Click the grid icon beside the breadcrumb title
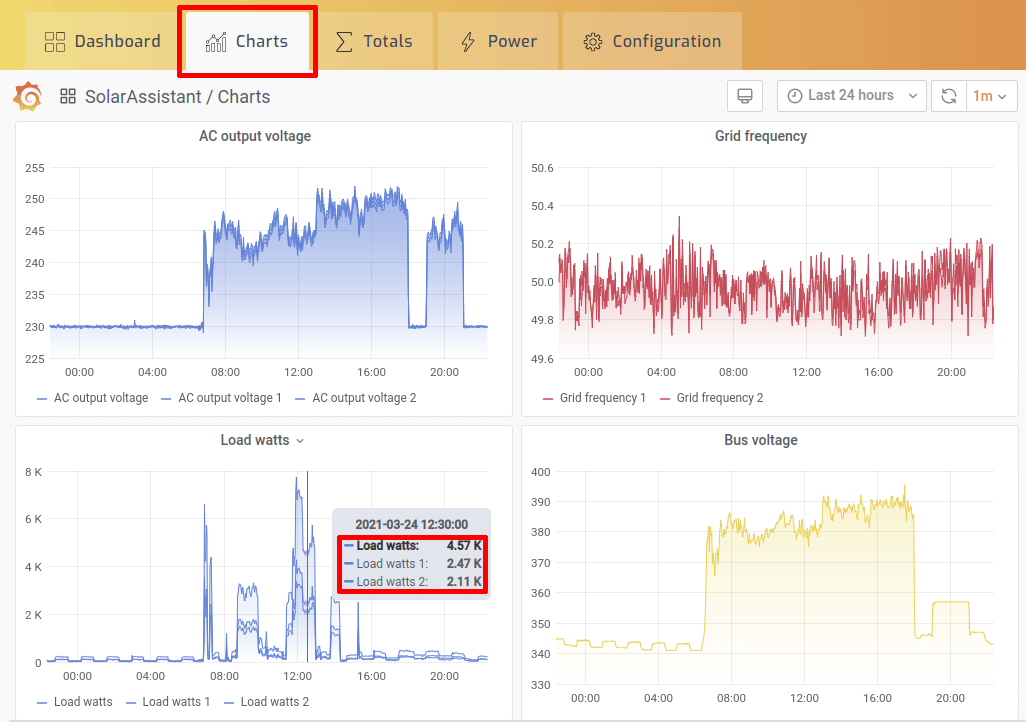1026x722 pixels. click(67, 96)
